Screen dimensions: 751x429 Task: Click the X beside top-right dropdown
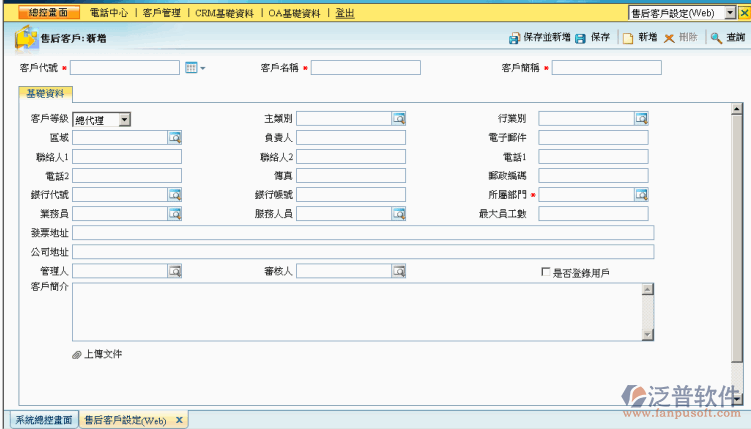744,13
